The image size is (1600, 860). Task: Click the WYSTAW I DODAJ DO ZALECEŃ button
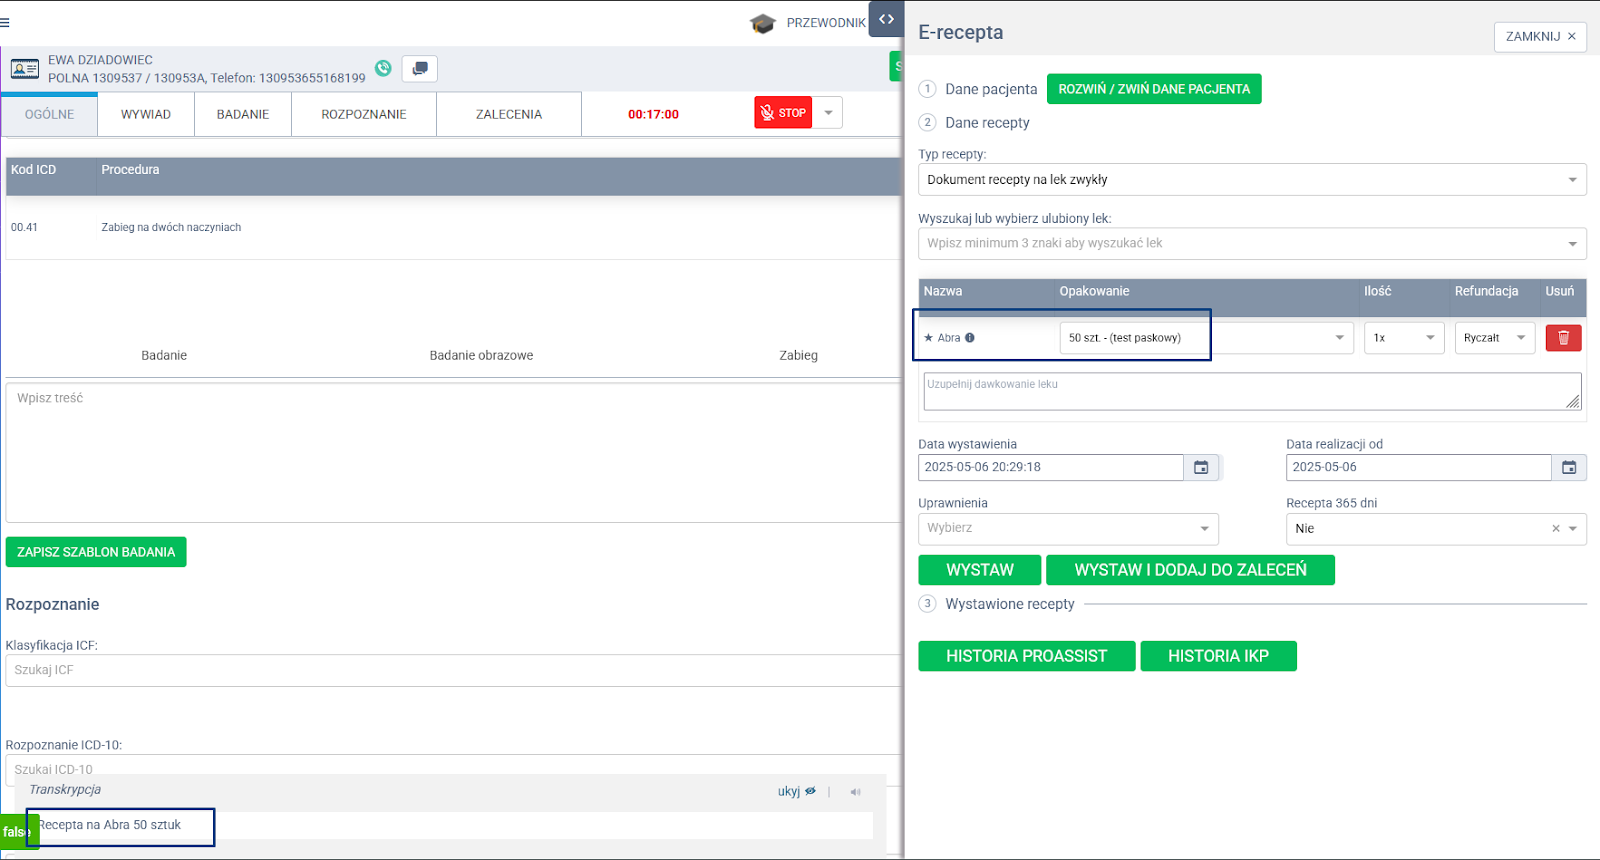click(1190, 570)
